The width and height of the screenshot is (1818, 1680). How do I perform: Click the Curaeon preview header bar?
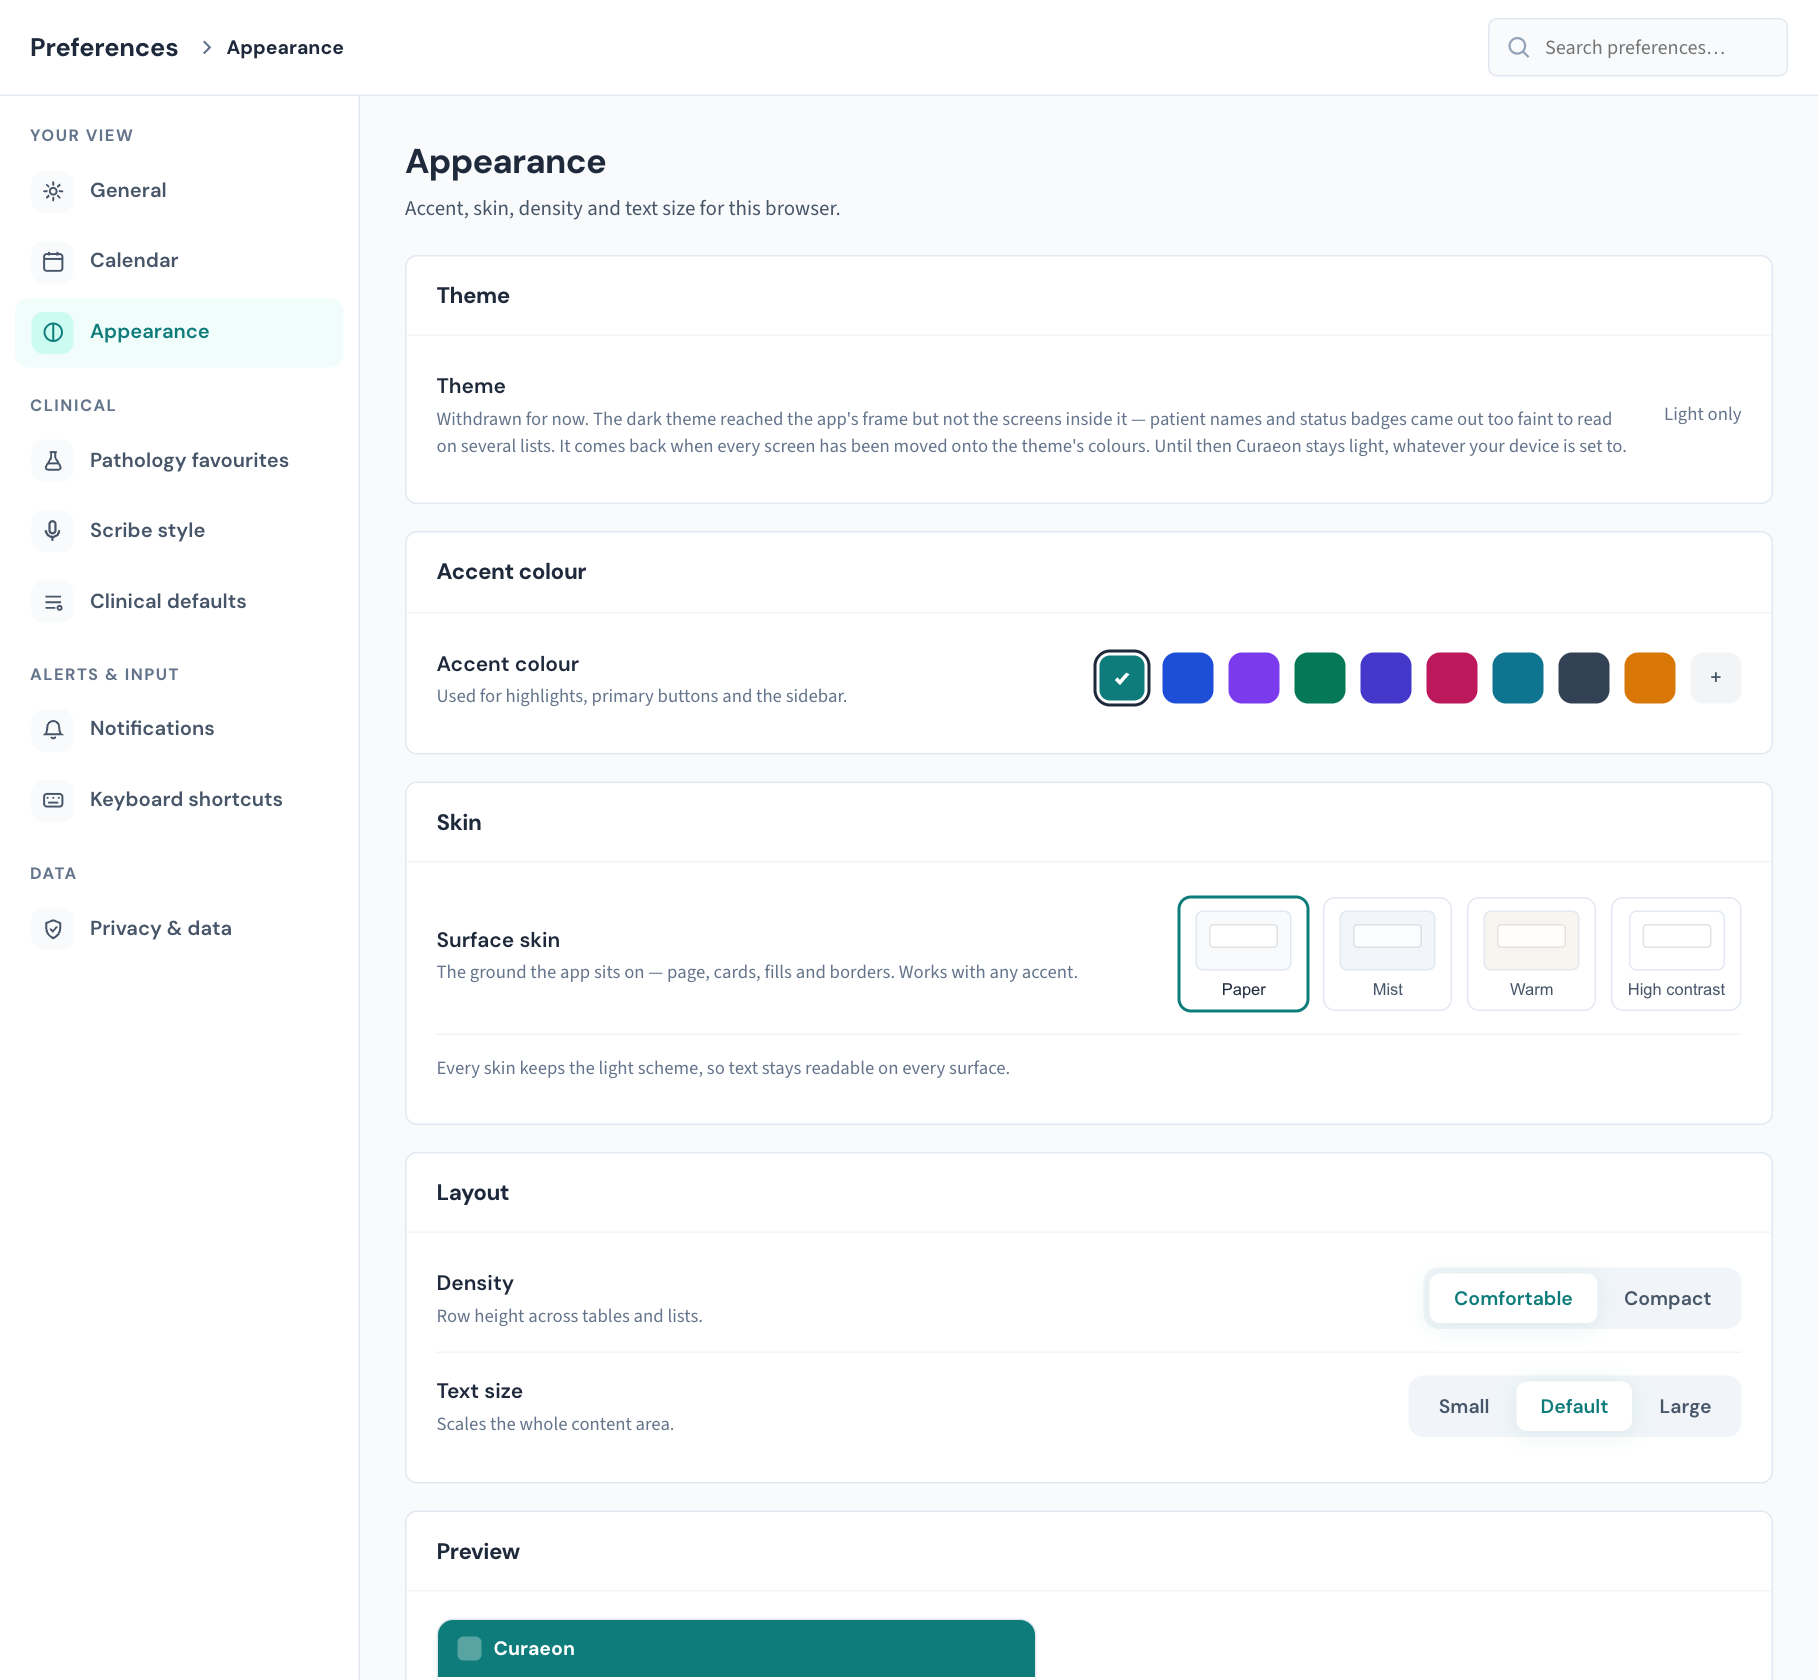tap(736, 1648)
